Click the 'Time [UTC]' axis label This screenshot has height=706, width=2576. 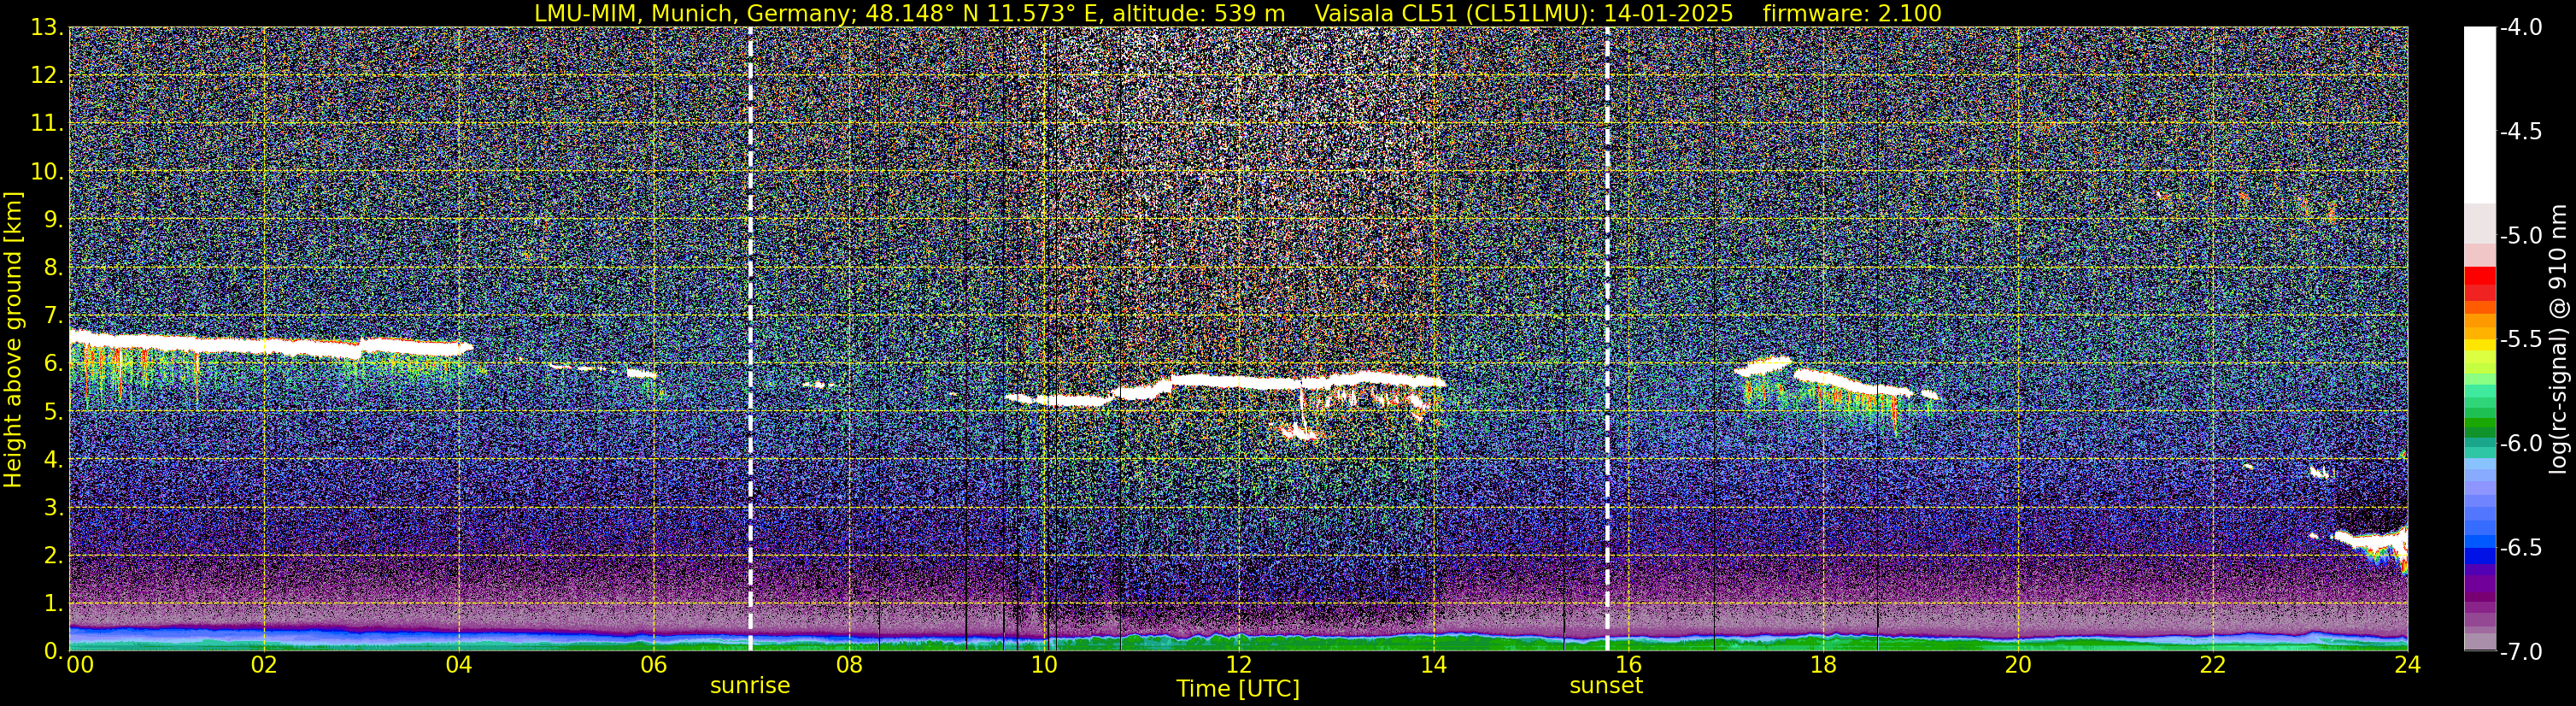pyautogui.click(x=1238, y=689)
